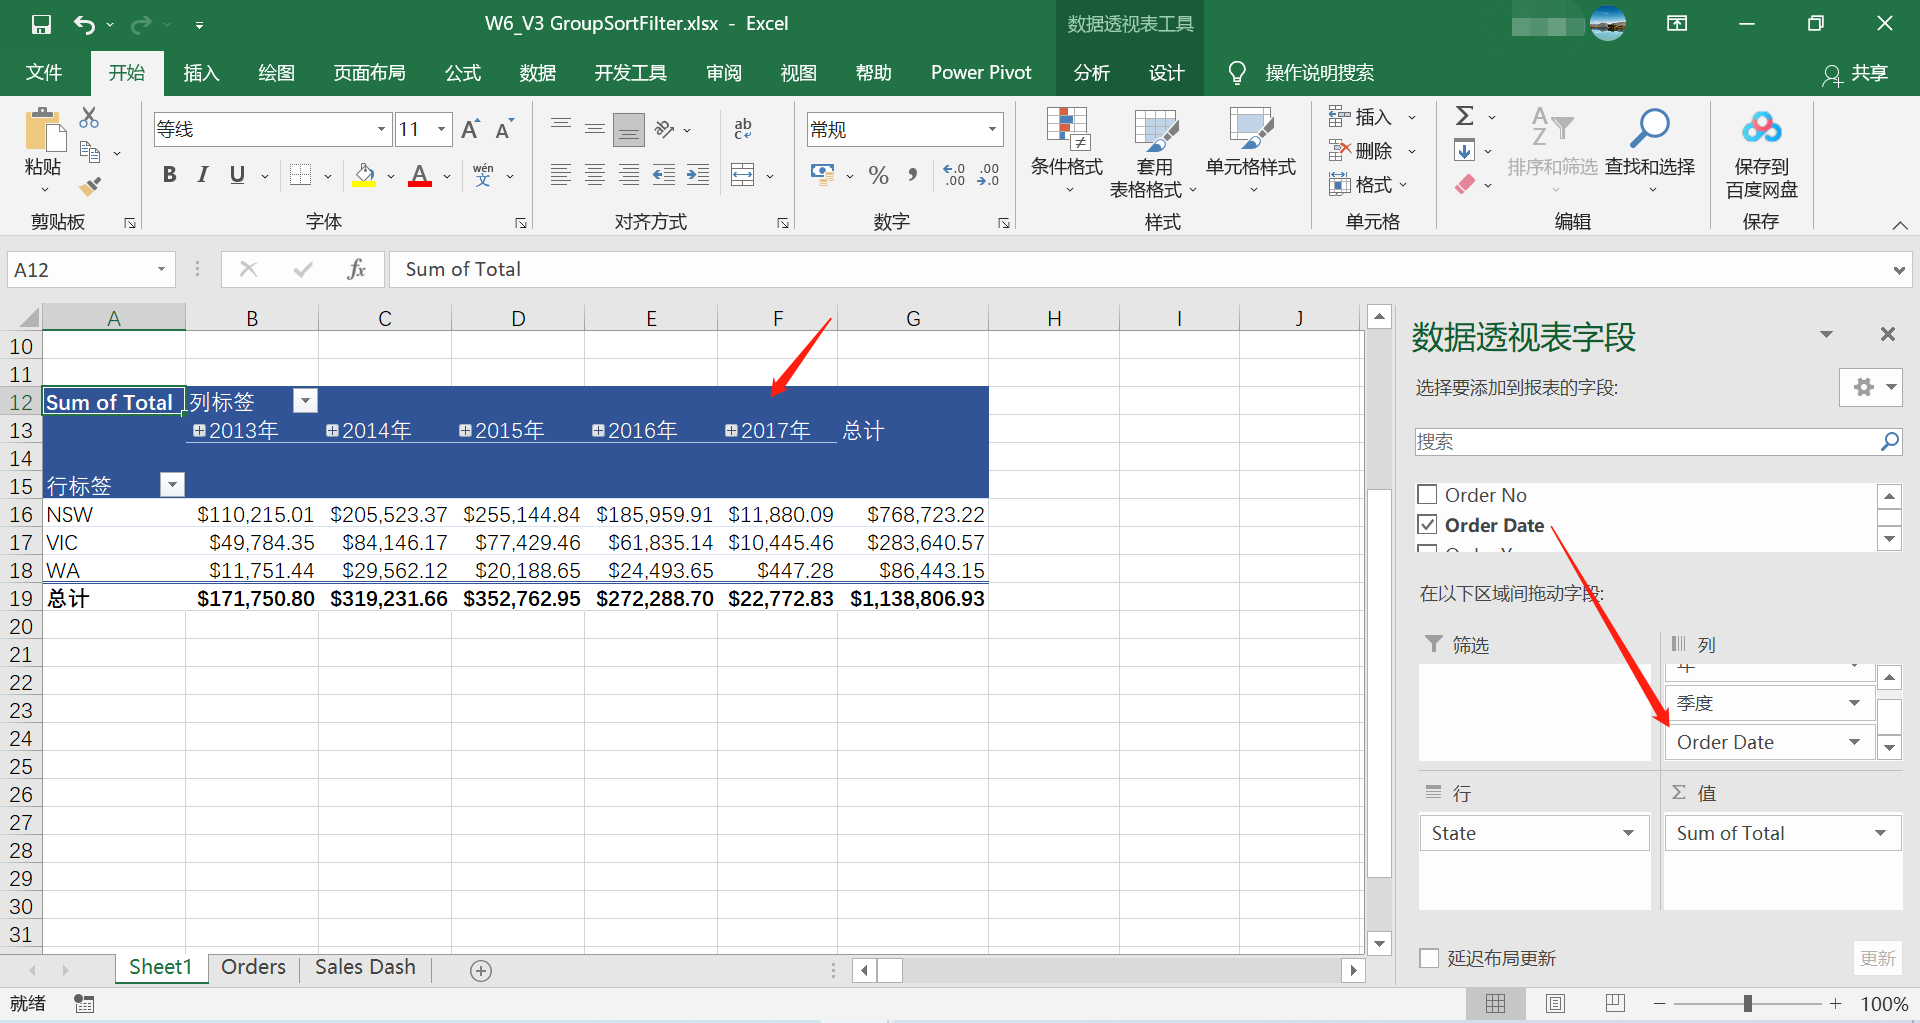Change fill color with yellow bucket
This screenshot has width=1920, height=1023.
coord(364,175)
